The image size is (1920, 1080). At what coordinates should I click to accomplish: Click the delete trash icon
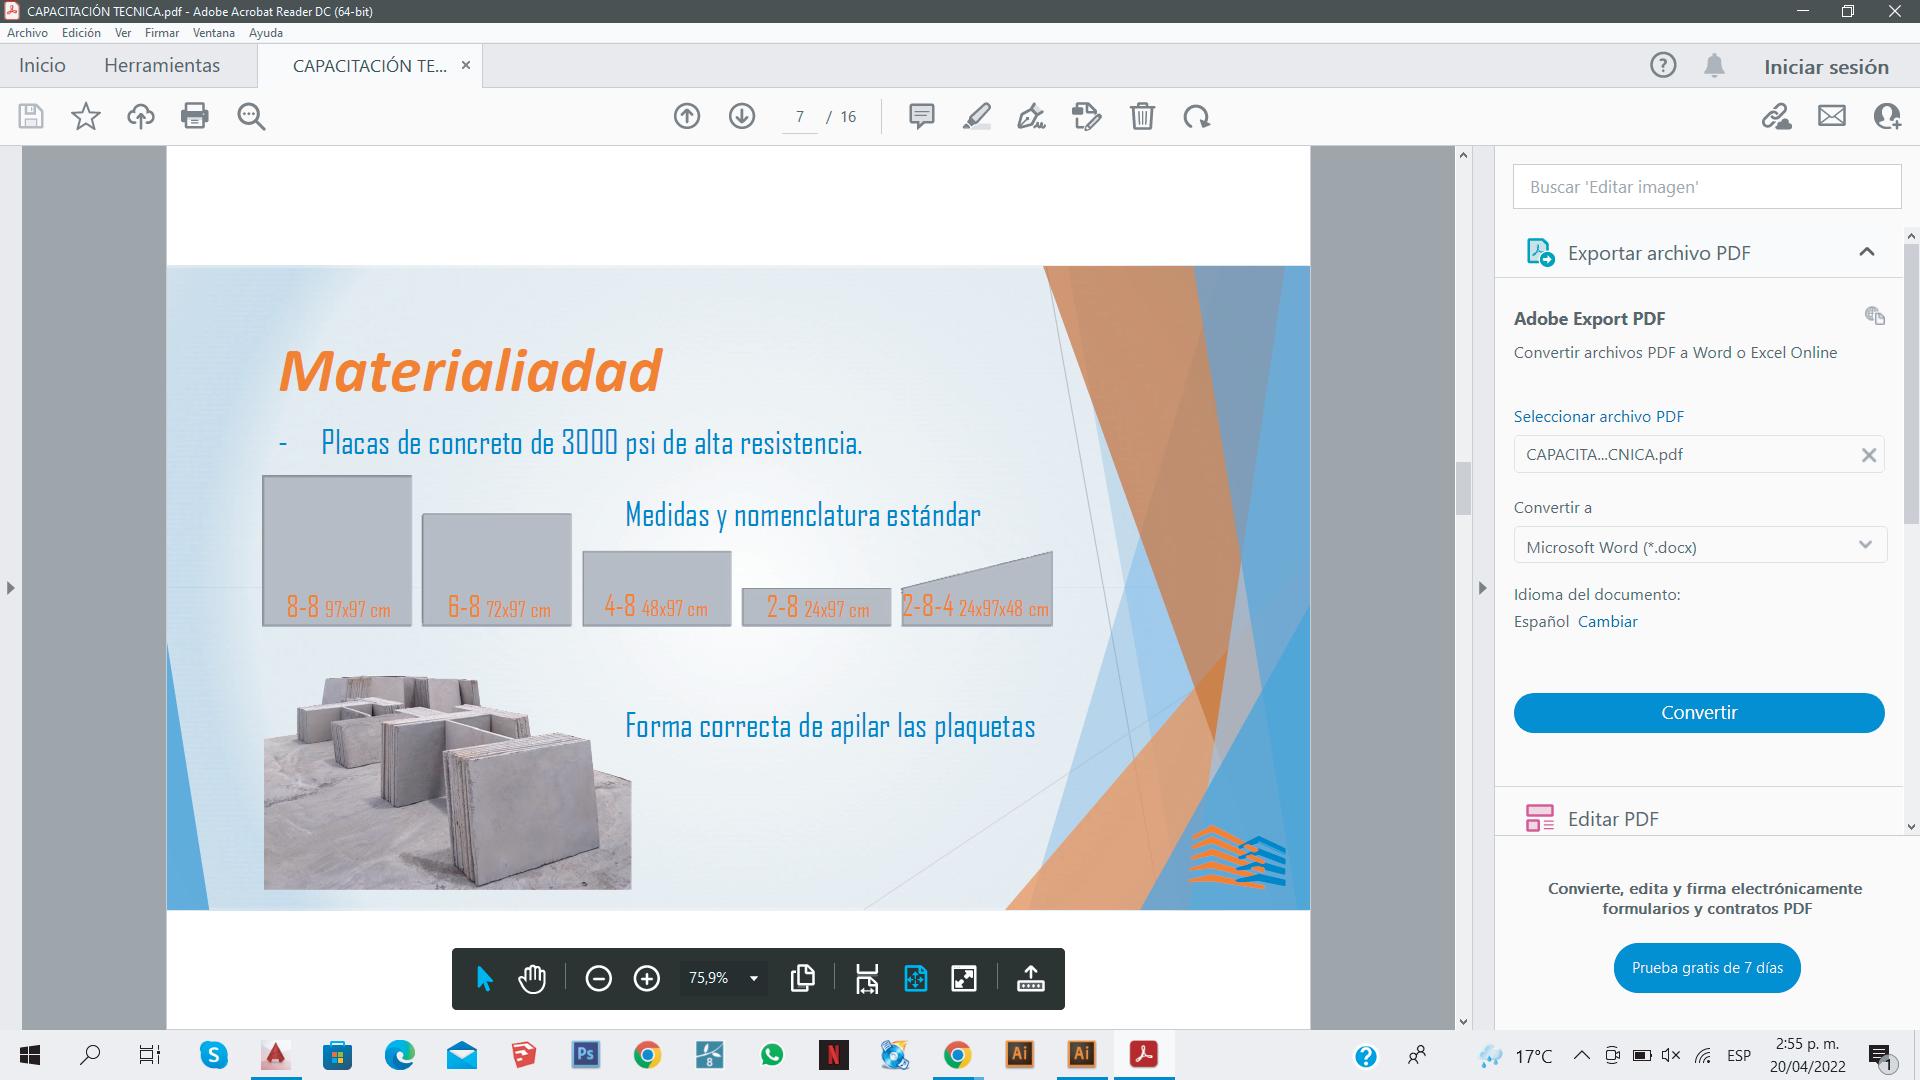[1142, 116]
